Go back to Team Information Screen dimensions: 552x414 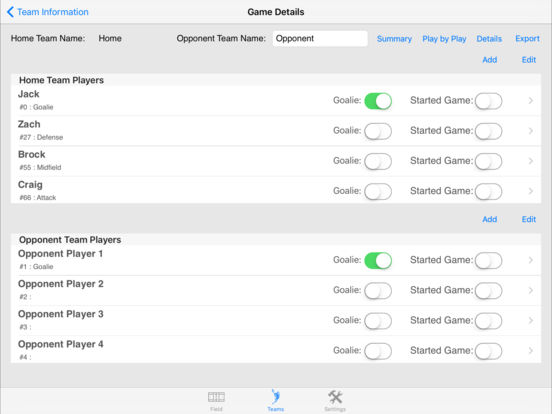click(48, 12)
